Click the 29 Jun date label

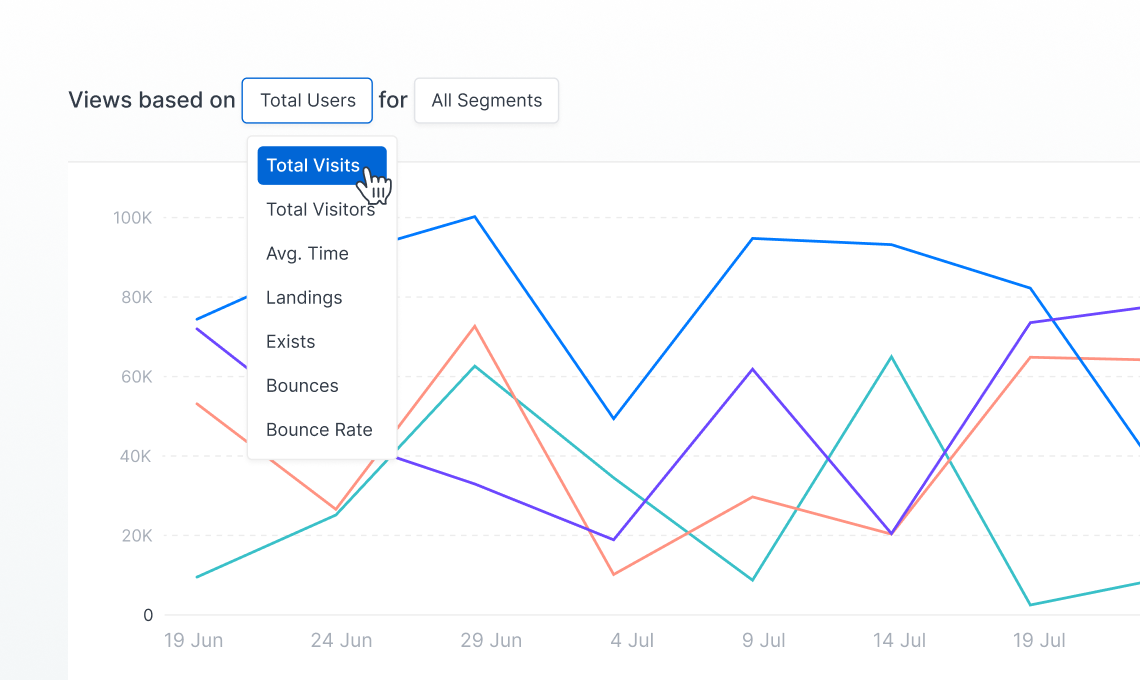491,640
